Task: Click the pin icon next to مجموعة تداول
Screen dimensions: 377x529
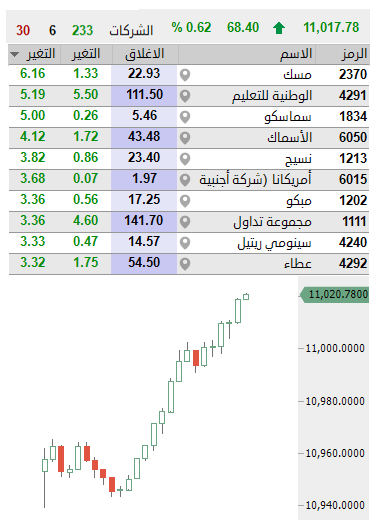Action: coord(185,222)
